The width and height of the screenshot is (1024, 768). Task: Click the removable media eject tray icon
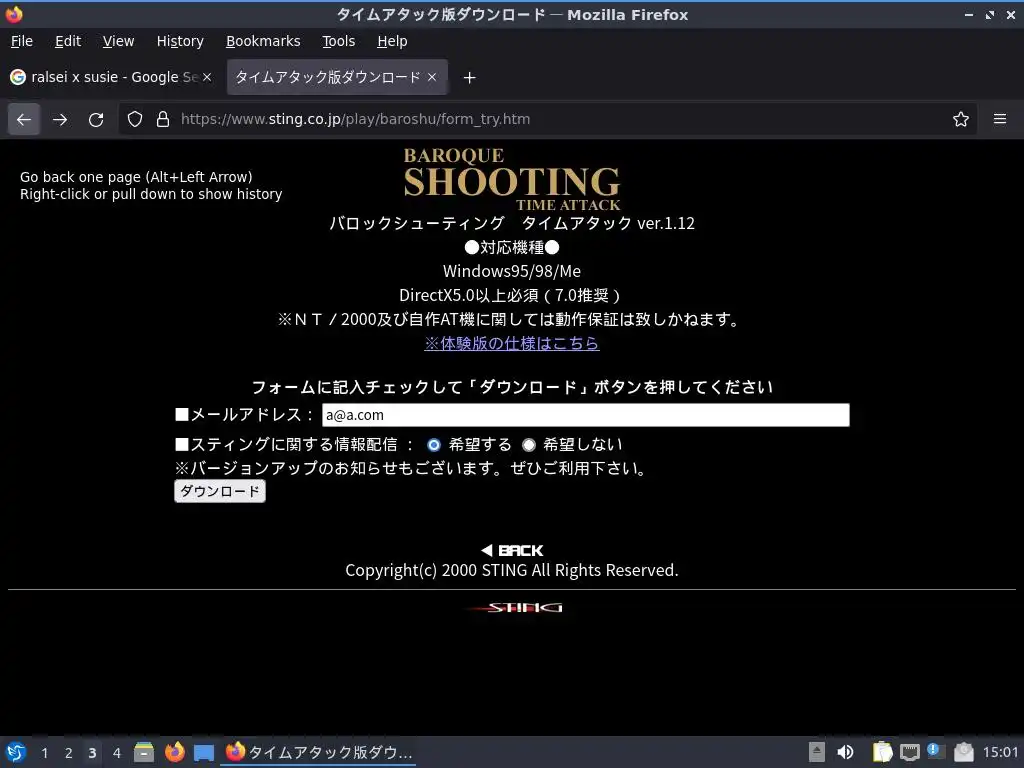(x=816, y=752)
